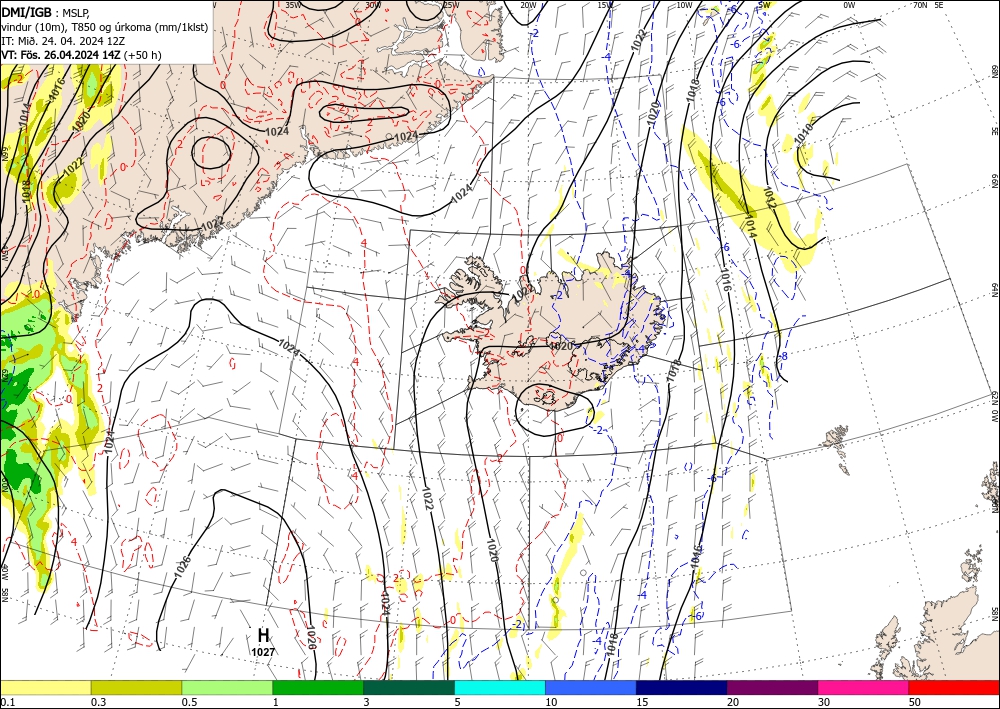This screenshot has height=709, width=1000.
Task: Click the 'VT: Fös. 26.04.2024 14Z (+50 h)' line
Action: click(x=81, y=55)
